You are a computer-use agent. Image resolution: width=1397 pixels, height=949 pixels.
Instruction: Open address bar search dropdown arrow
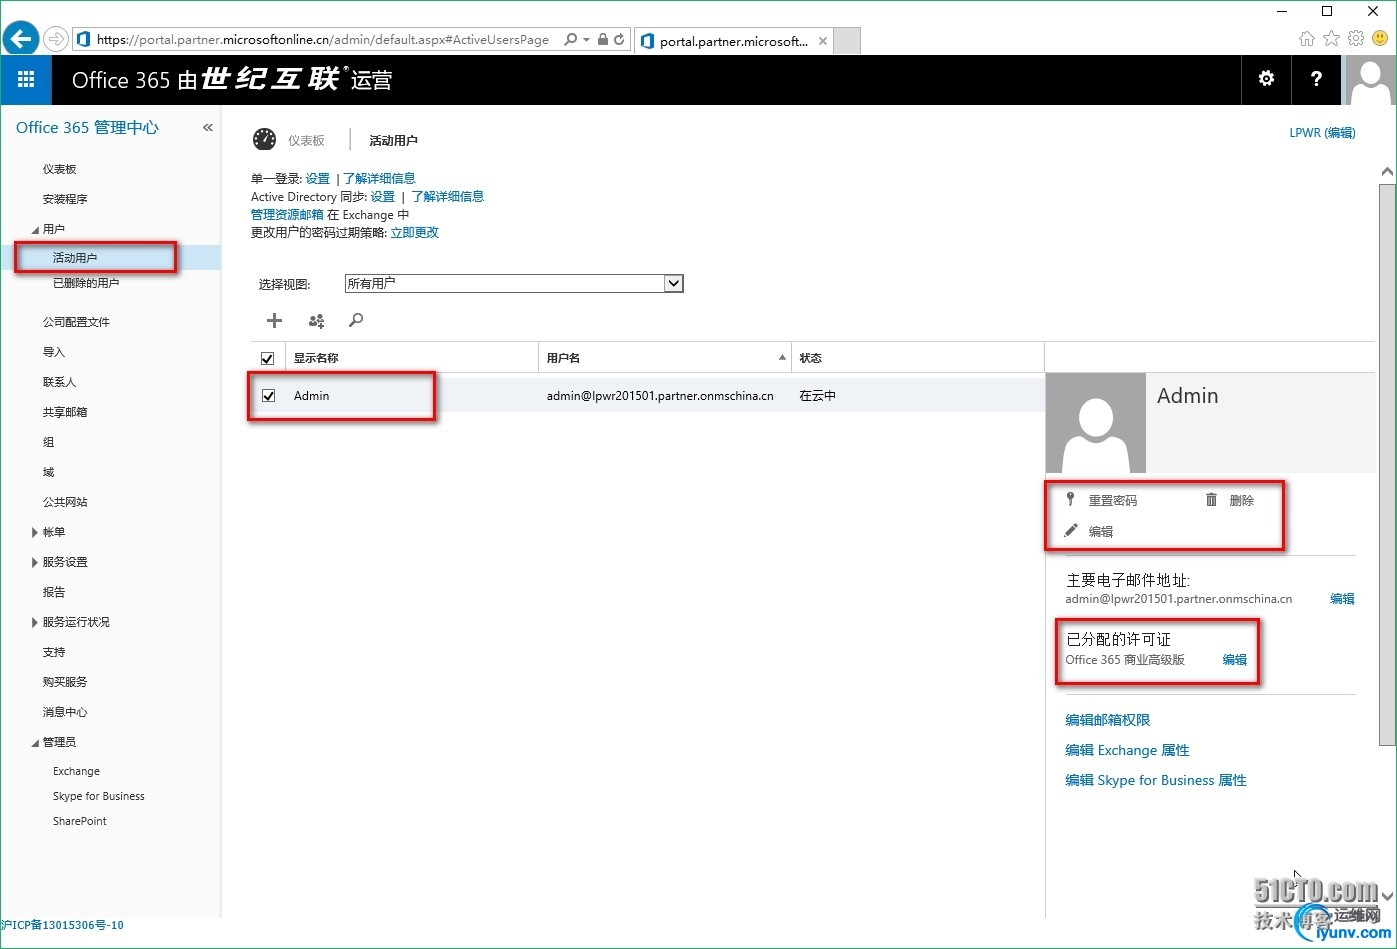pyautogui.click(x=586, y=40)
